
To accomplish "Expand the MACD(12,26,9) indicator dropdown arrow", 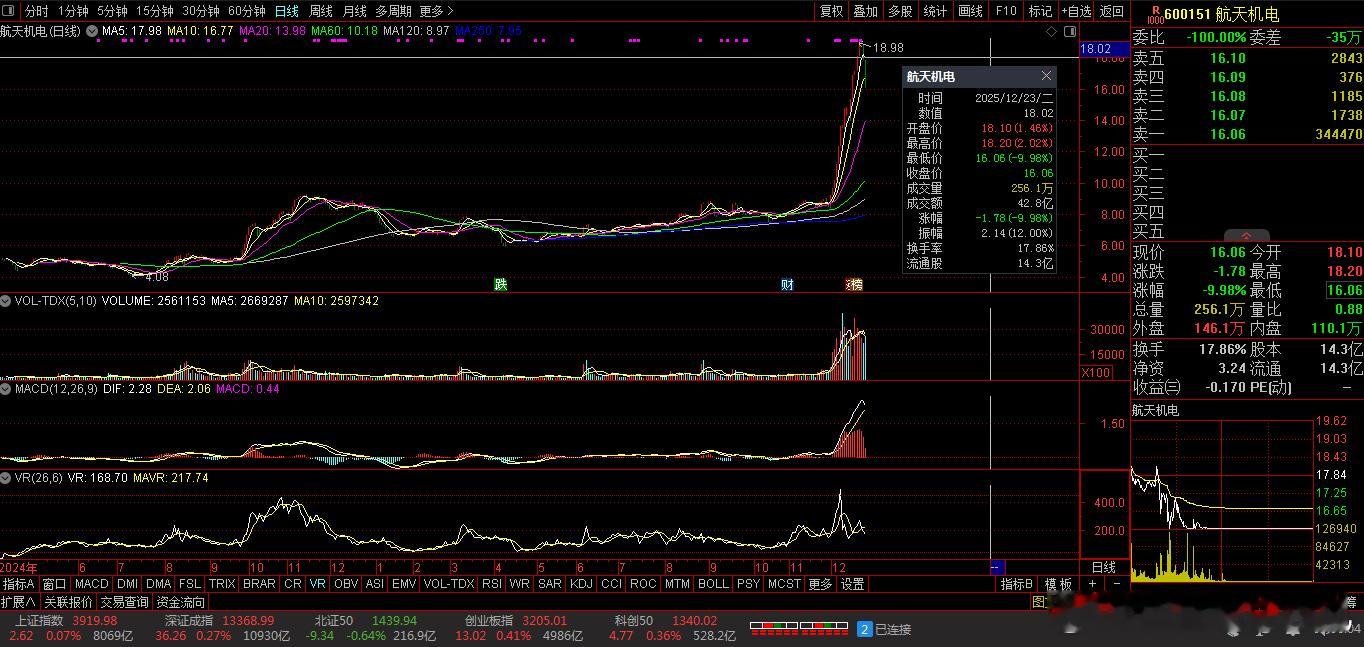I will tap(6, 388).
